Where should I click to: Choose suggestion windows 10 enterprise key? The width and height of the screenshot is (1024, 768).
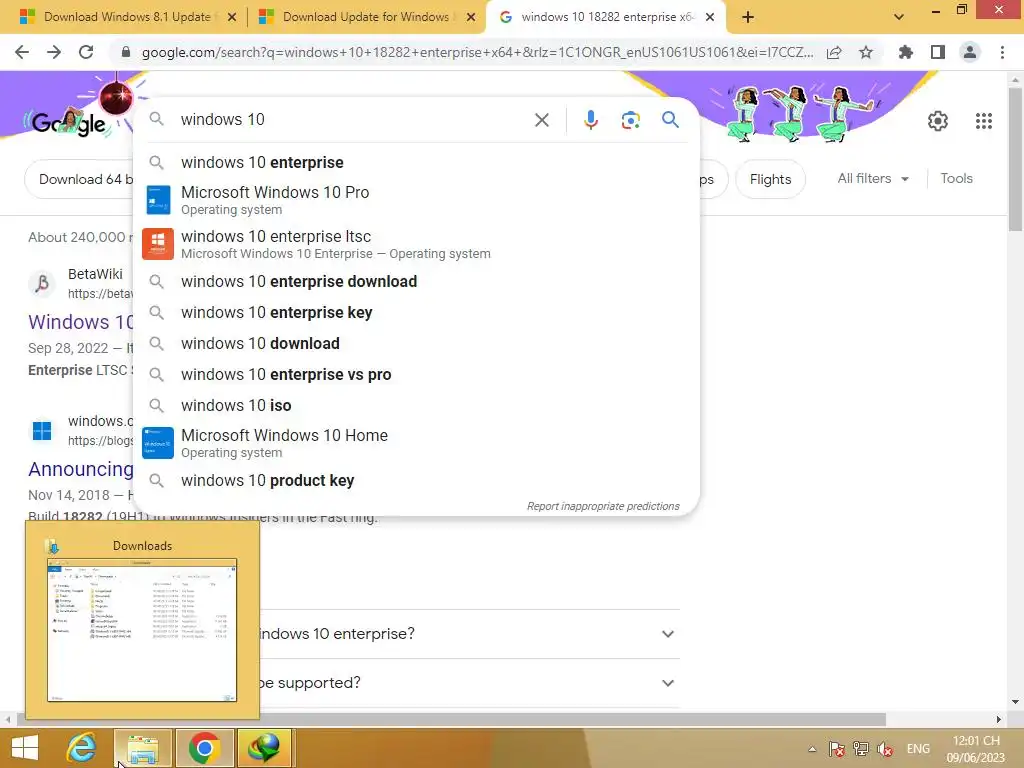coord(416,312)
